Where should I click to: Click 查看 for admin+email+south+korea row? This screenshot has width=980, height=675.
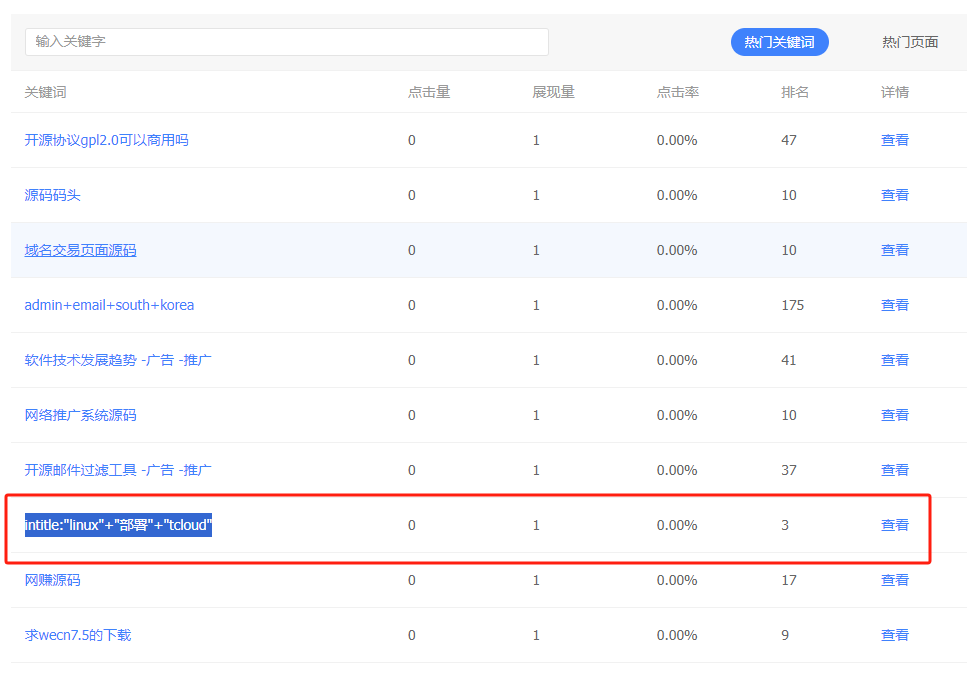894,305
